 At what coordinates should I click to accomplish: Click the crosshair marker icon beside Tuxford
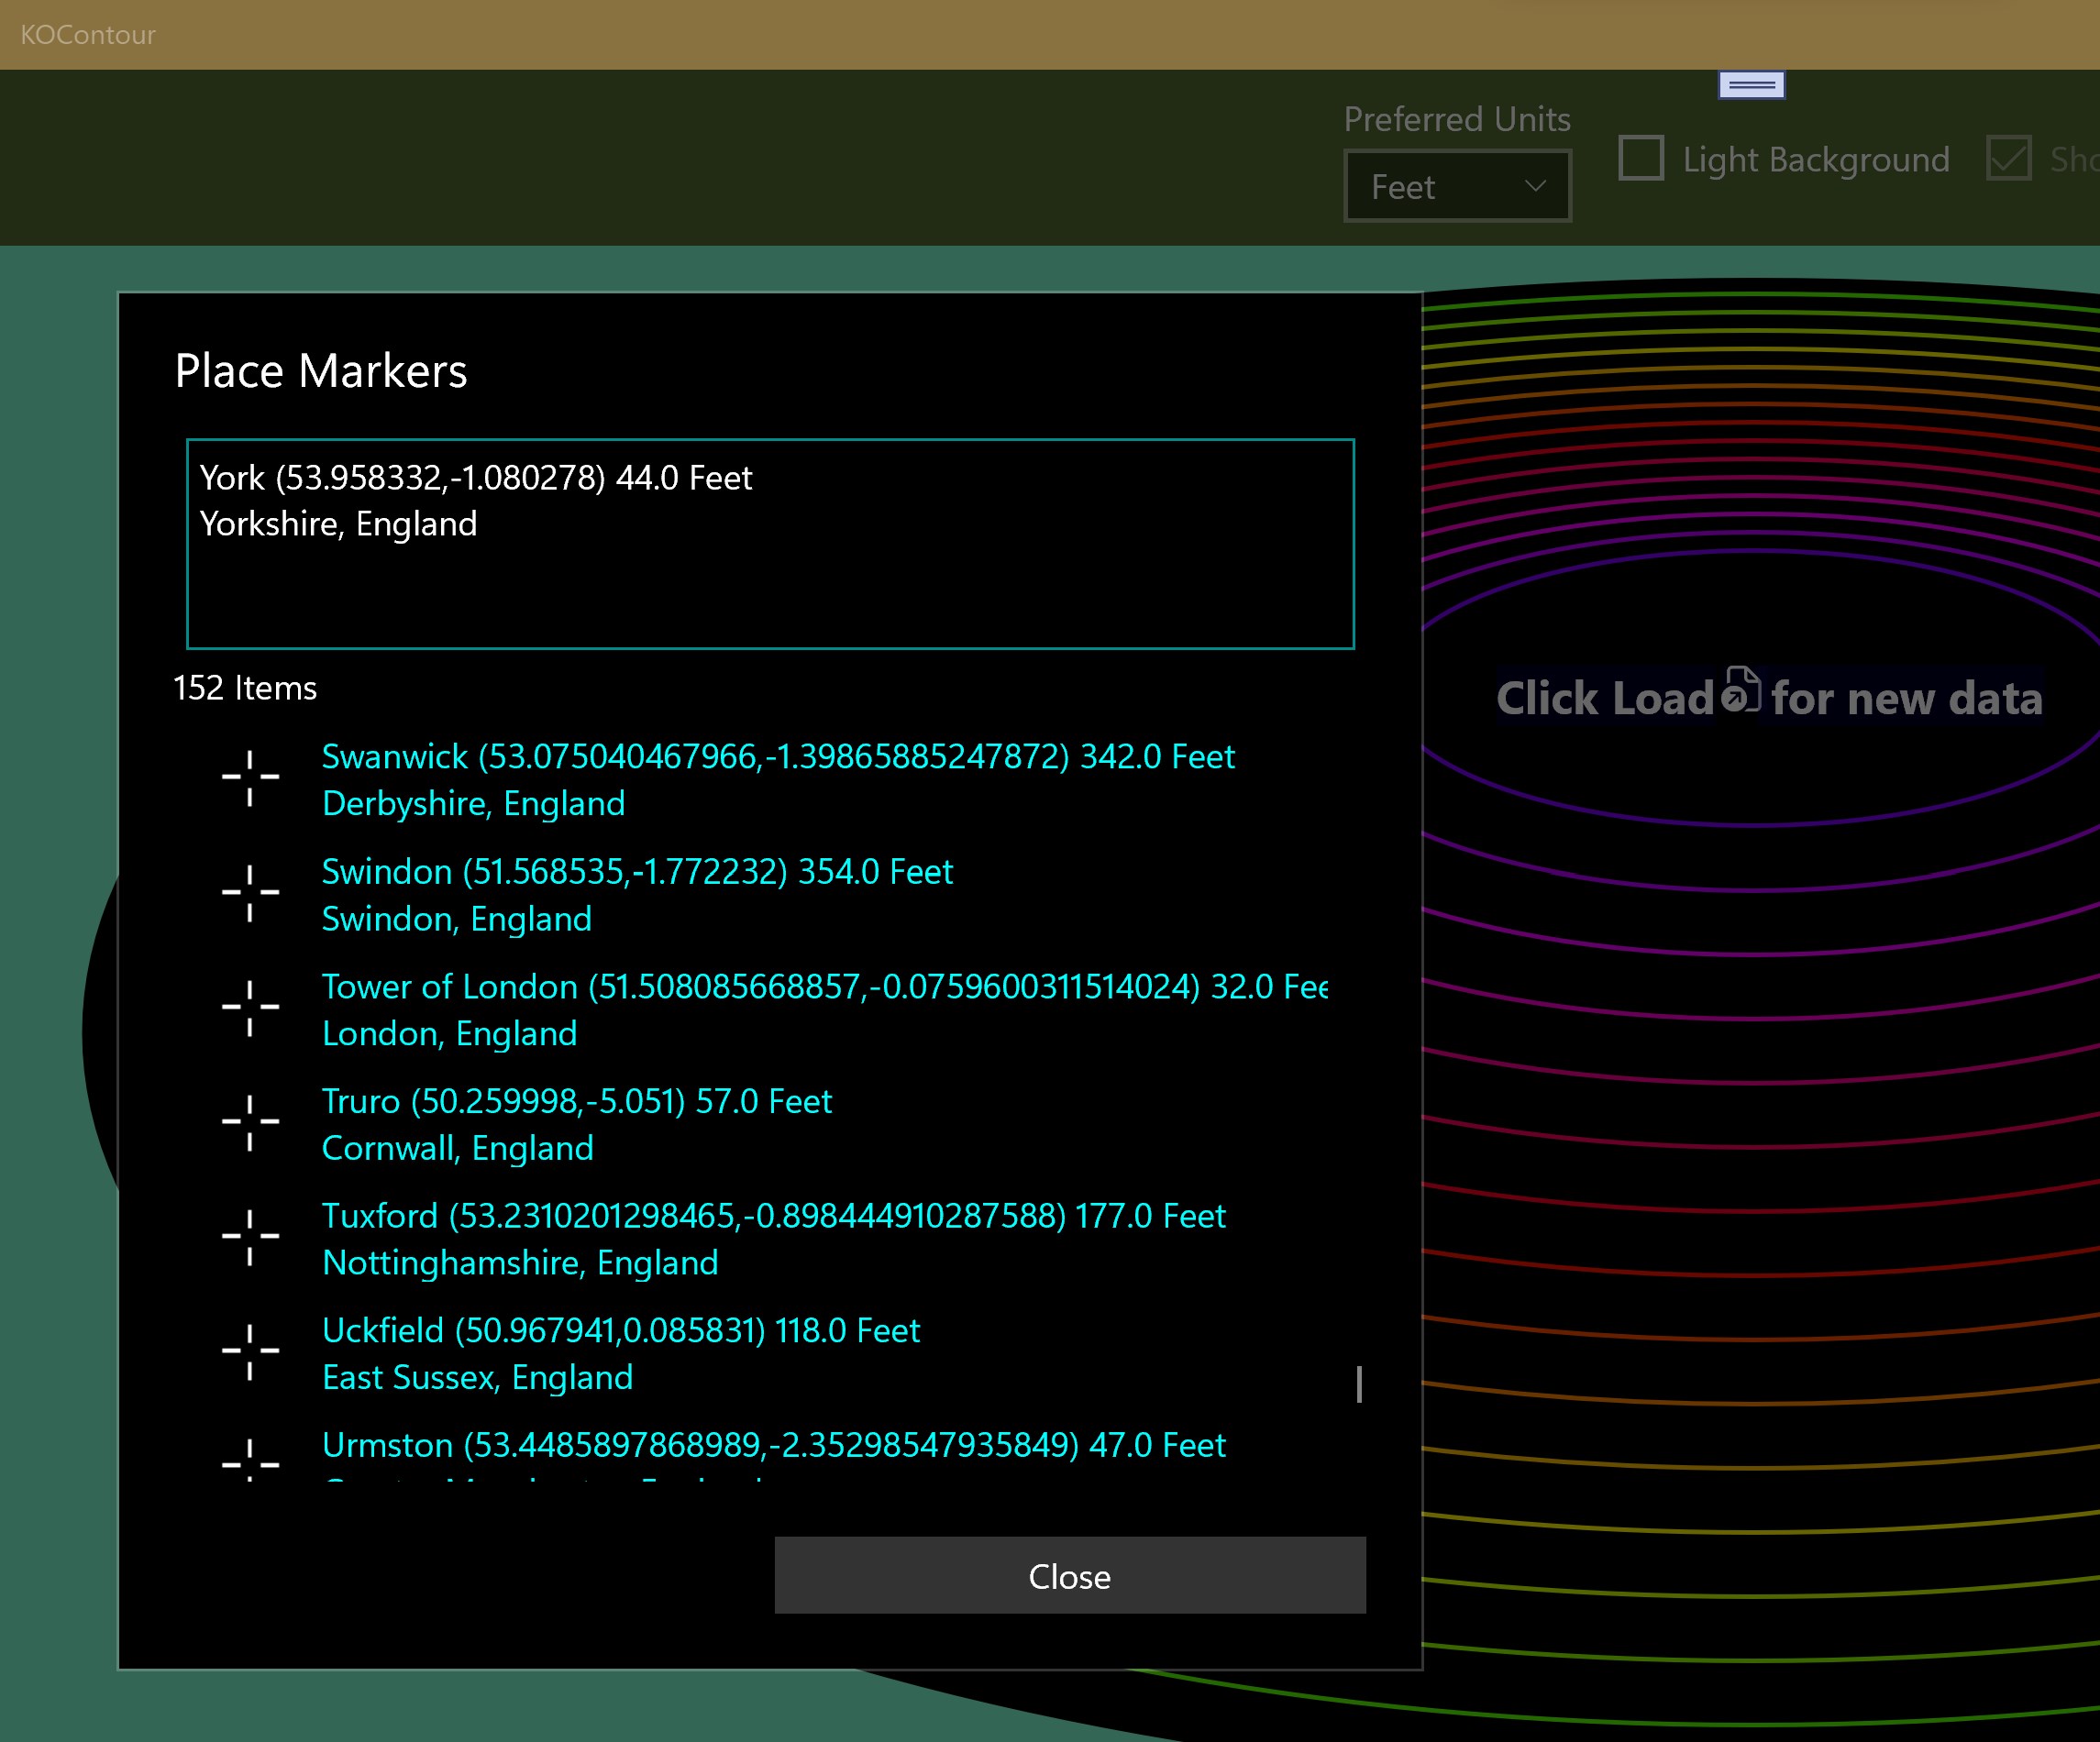pyautogui.click(x=250, y=1238)
